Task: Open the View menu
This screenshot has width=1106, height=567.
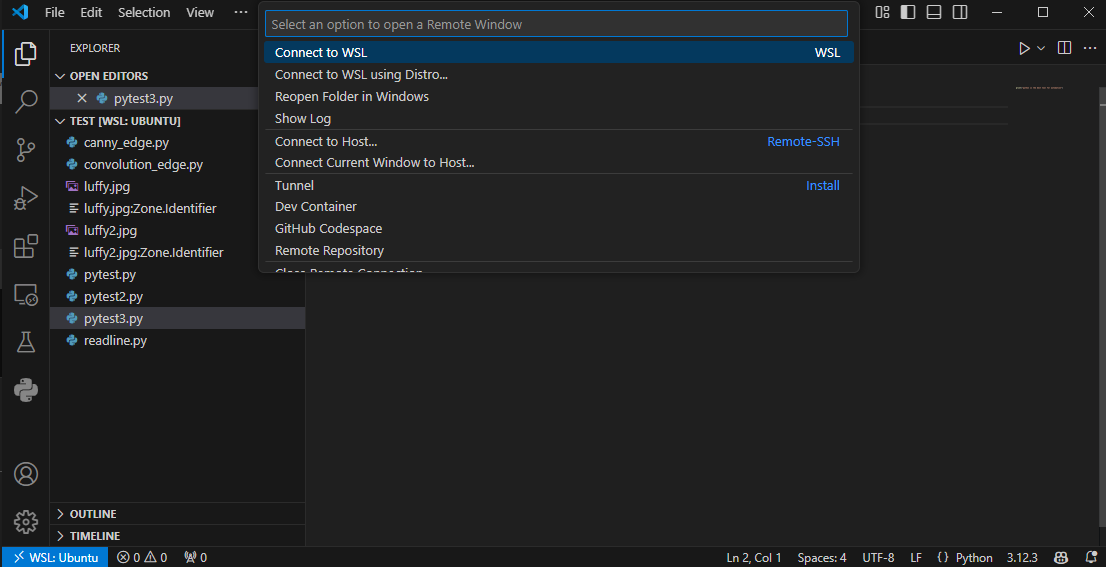Action: tap(200, 12)
